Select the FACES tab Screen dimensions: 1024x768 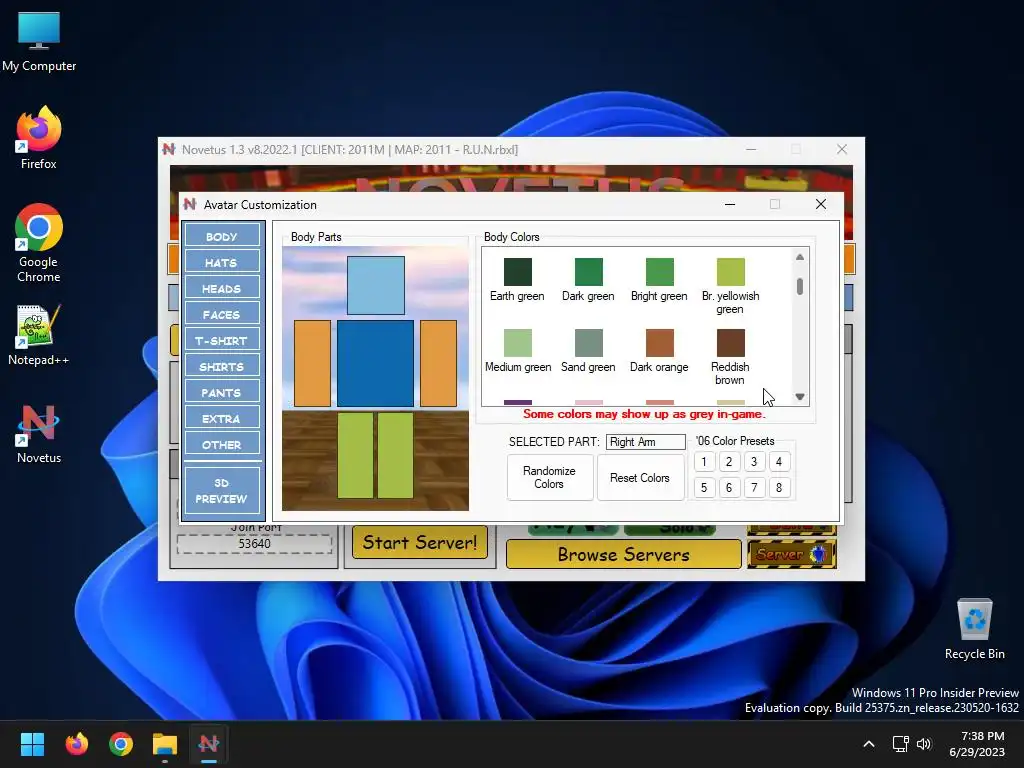(x=221, y=315)
